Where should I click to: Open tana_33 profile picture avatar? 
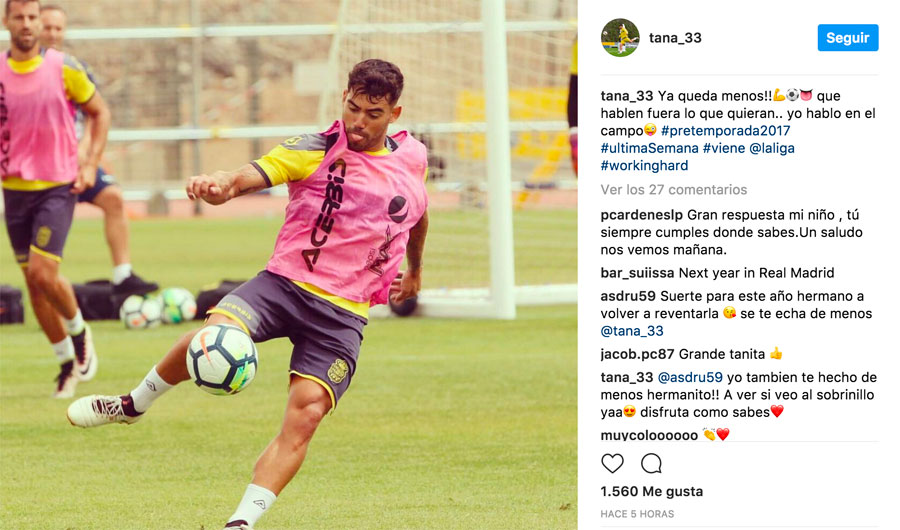tap(620, 38)
